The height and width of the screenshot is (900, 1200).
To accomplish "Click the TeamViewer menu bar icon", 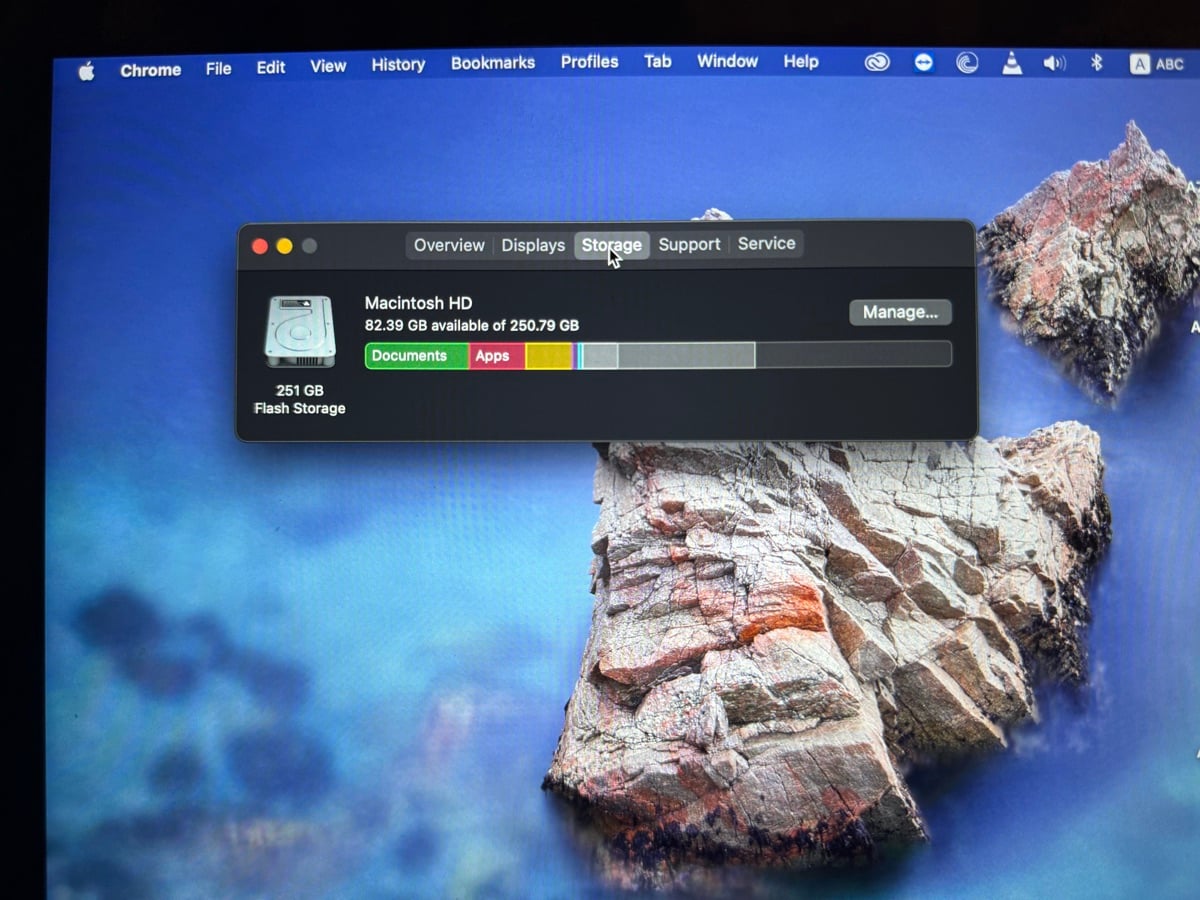I will (x=923, y=62).
